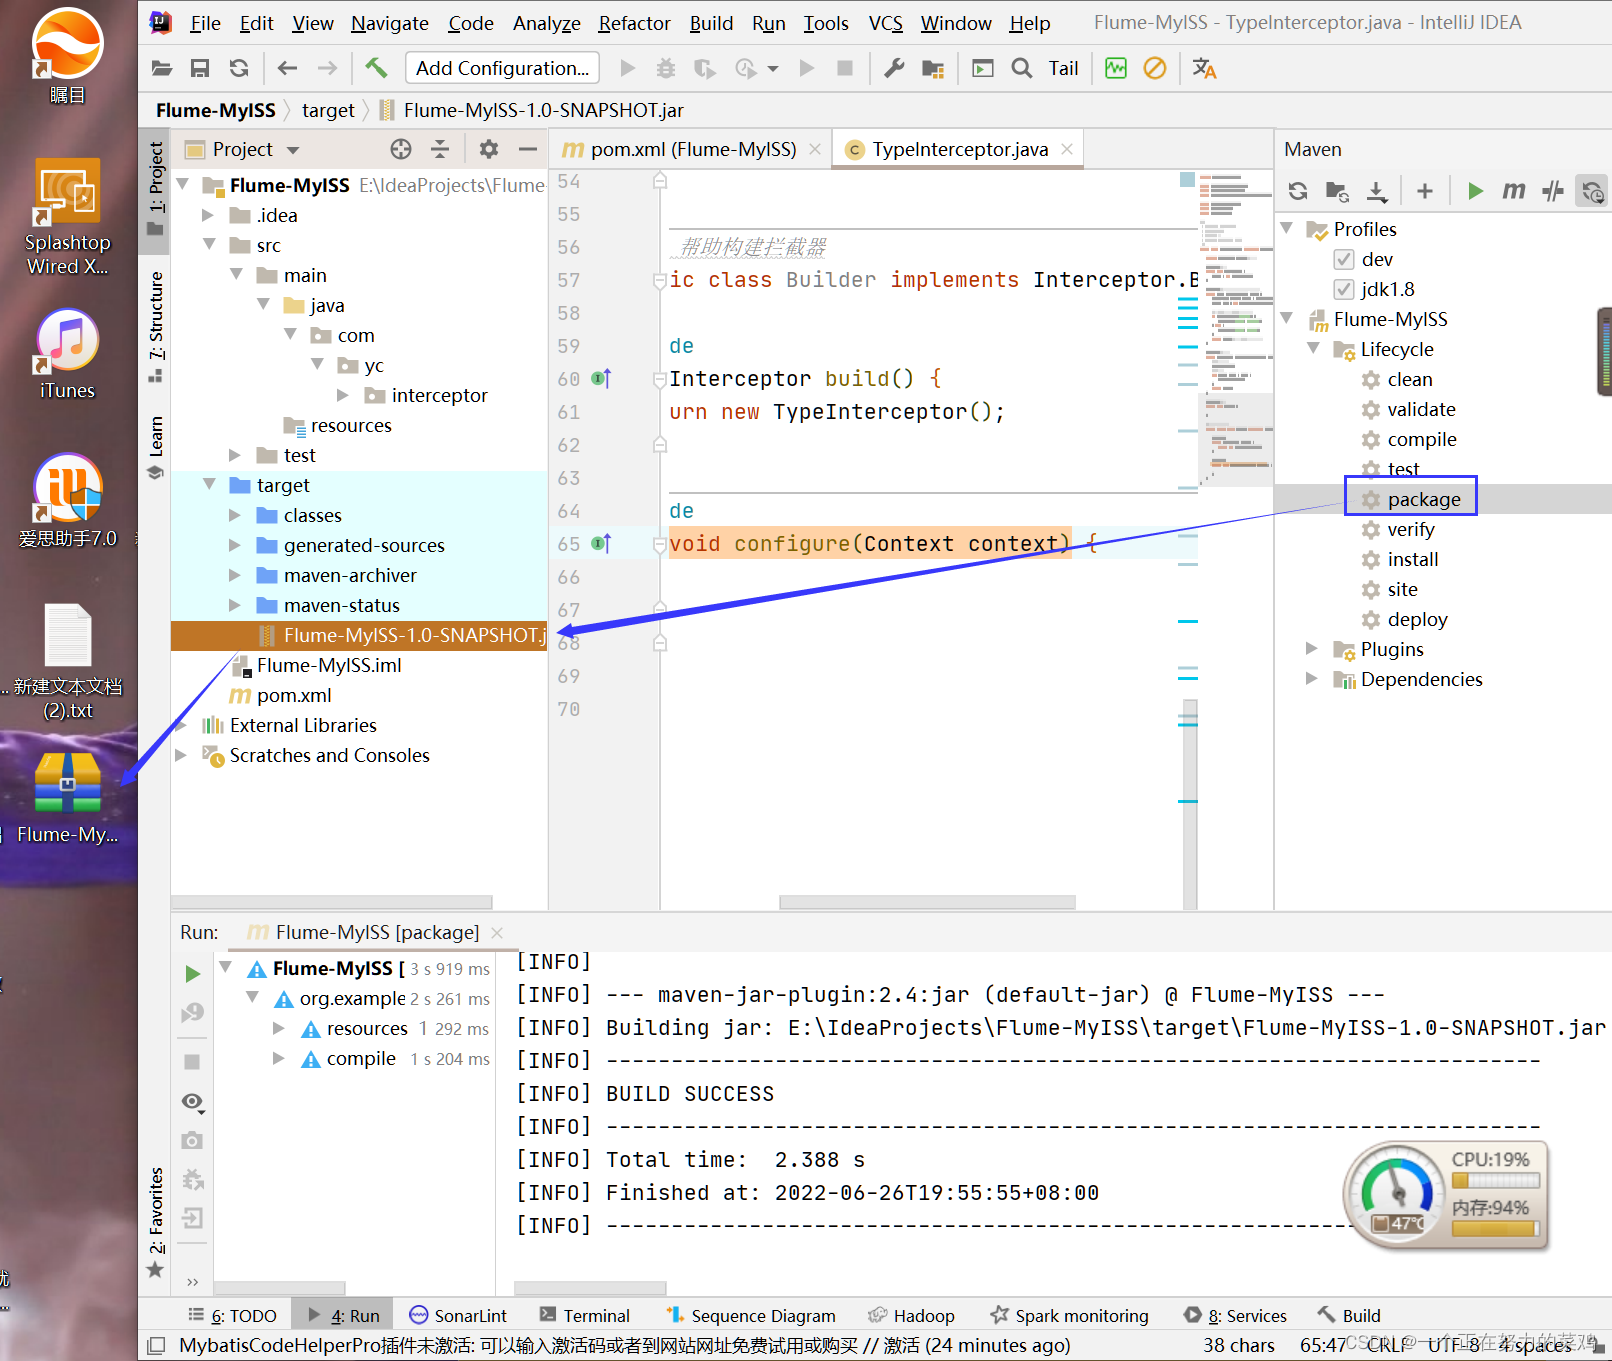Collapse the Profiles node in Maven
This screenshot has width=1612, height=1361.
(x=1288, y=229)
